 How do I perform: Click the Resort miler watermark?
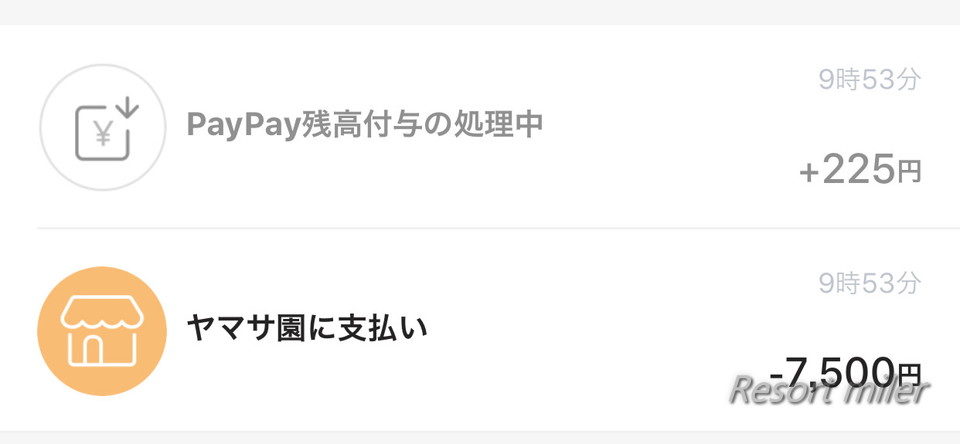point(830,390)
